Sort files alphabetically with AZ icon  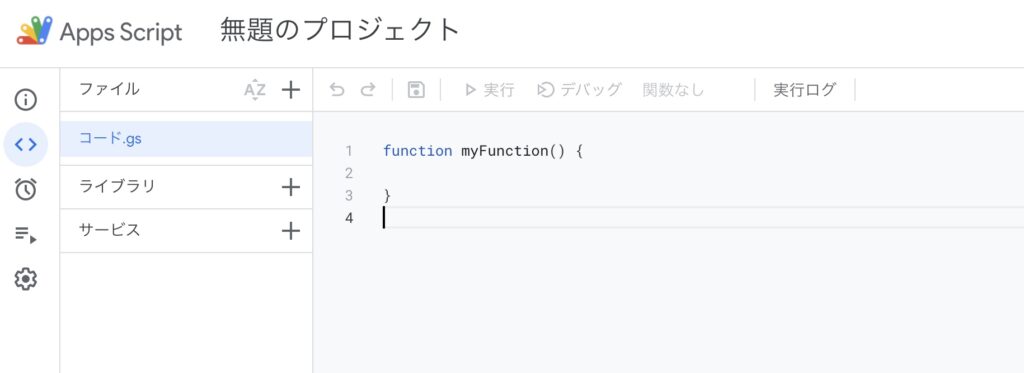tap(255, 89)
